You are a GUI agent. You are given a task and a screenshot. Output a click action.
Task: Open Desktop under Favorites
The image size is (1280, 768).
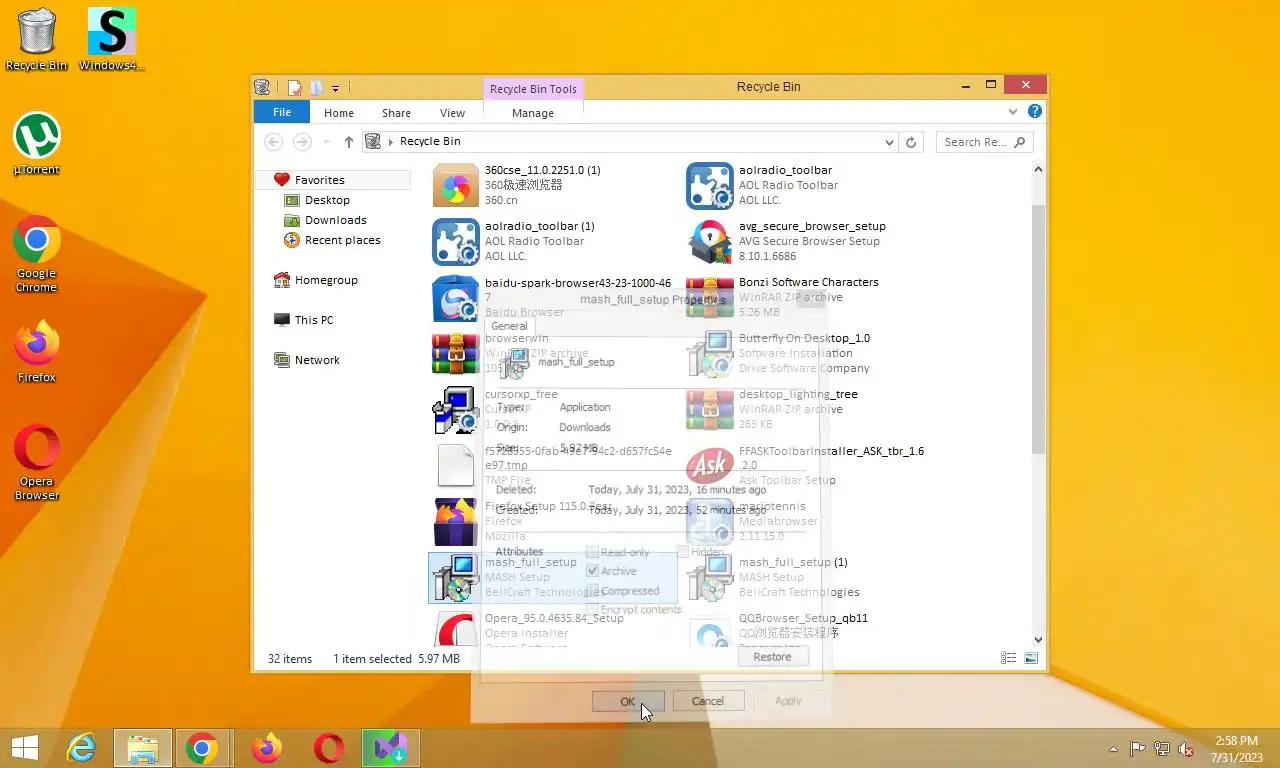(x=327, y=200)
